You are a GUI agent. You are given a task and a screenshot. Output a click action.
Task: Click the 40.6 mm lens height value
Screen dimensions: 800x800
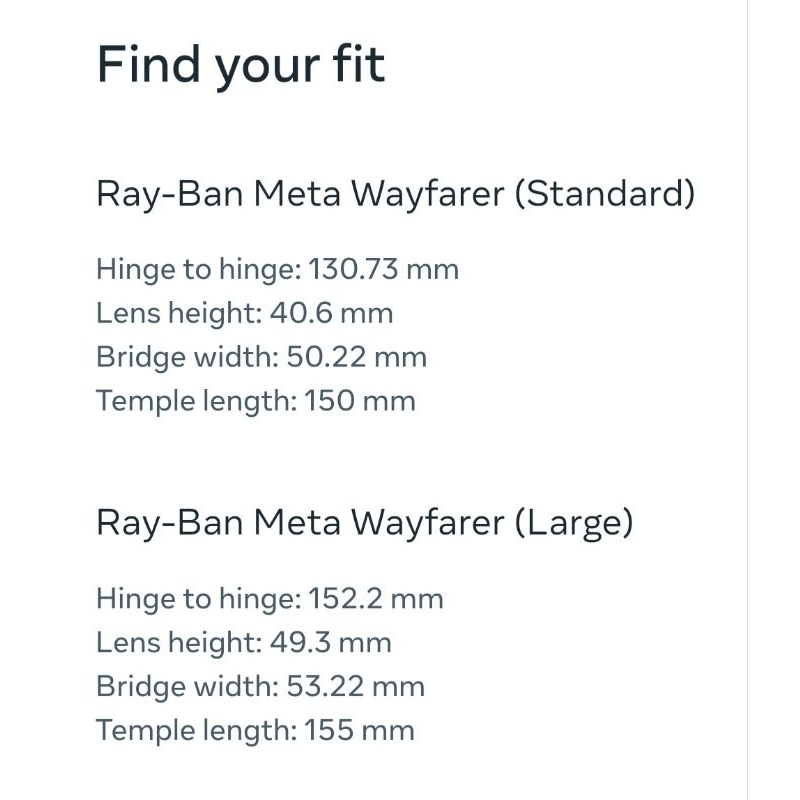[x=331, y=314]
